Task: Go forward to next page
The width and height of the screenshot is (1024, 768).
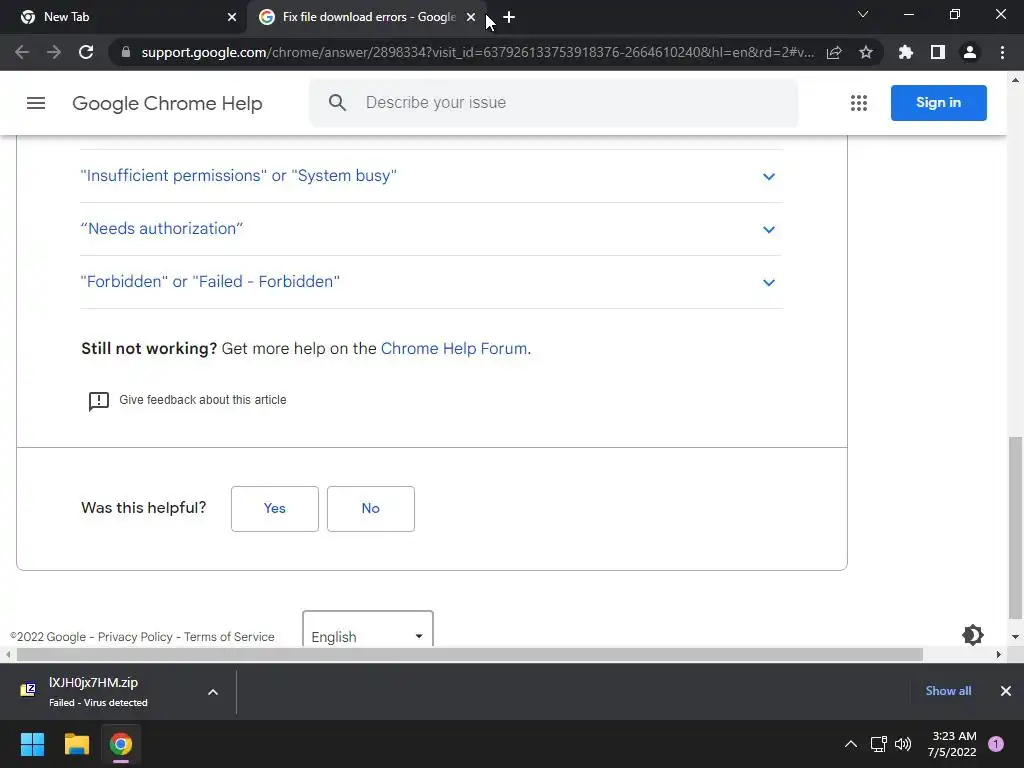Action: click(x=54, y=52)
